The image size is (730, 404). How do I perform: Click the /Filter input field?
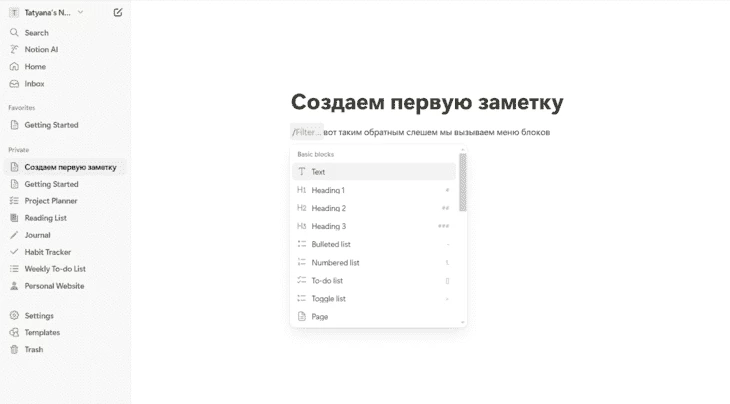[308, 132]
